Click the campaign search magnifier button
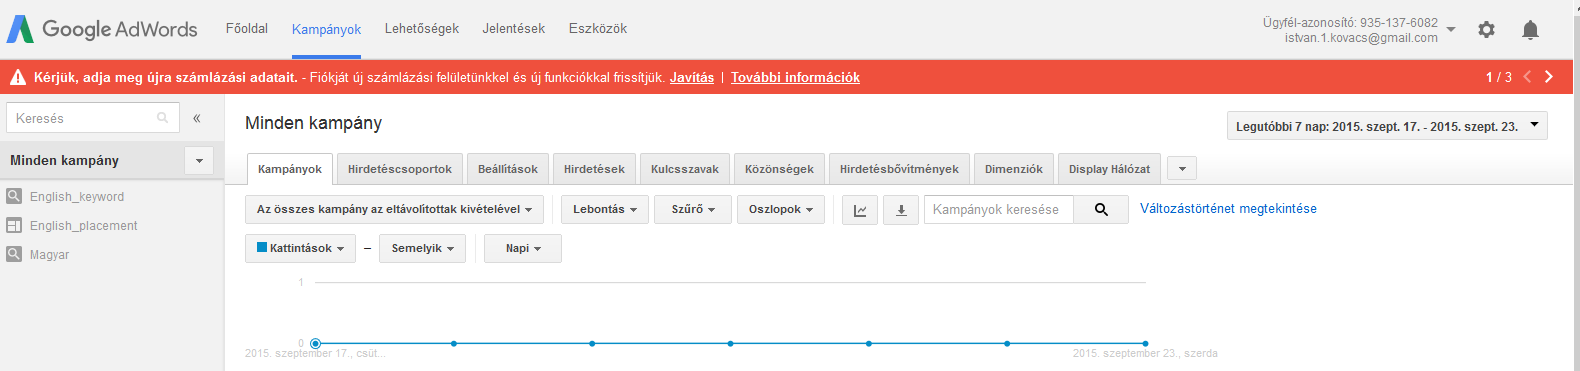 point(1101,209)
